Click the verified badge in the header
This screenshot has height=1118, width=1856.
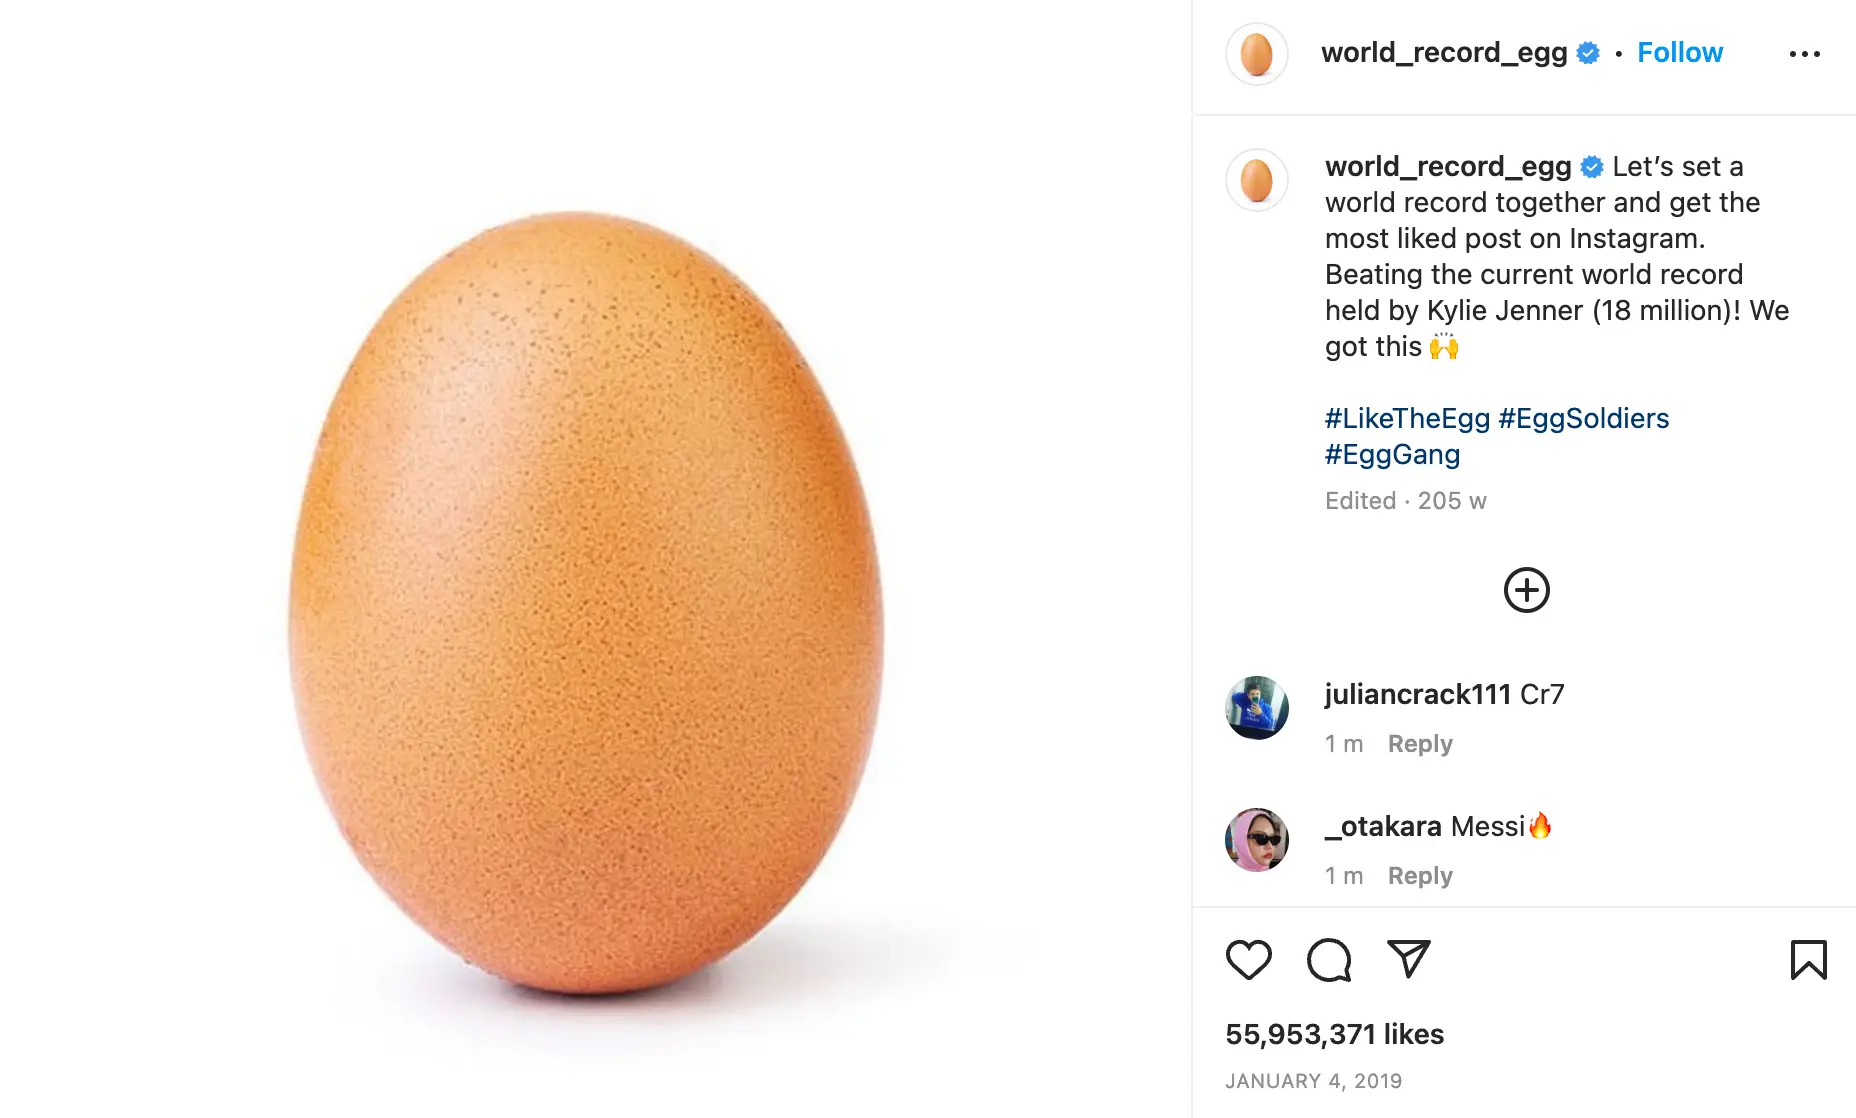(1588, 53)
